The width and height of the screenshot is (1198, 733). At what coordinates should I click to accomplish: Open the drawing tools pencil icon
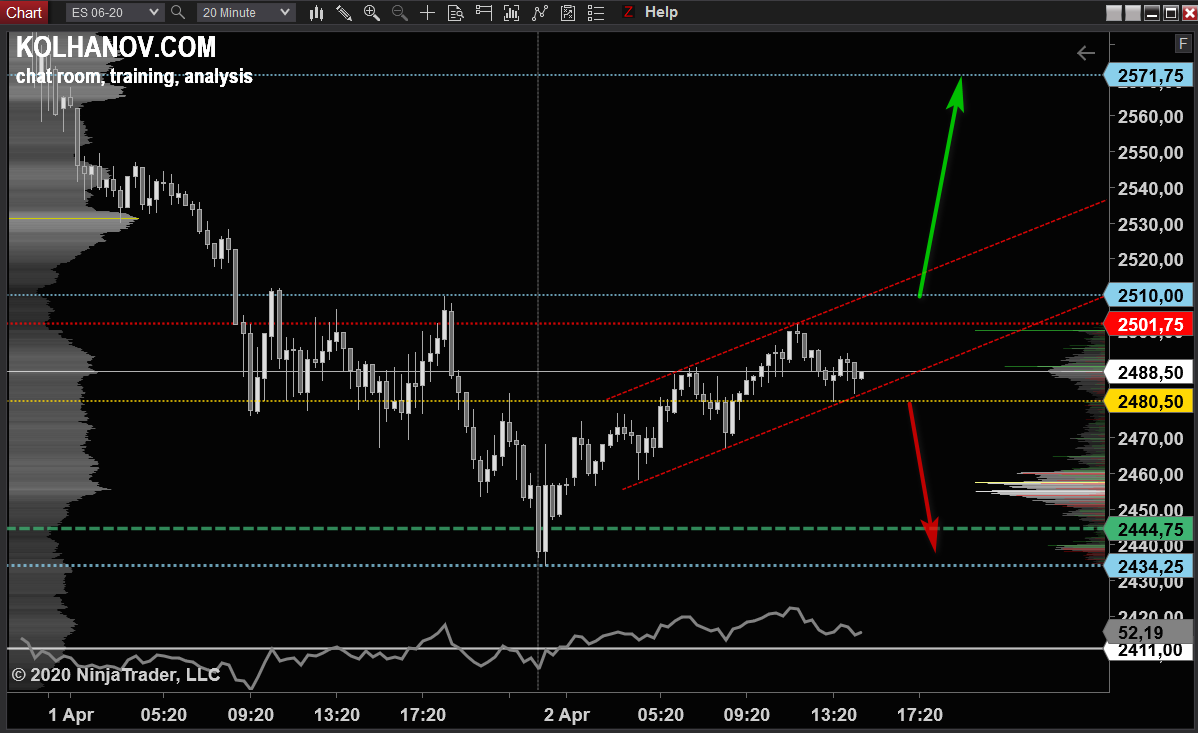click(x=344, y=13)
